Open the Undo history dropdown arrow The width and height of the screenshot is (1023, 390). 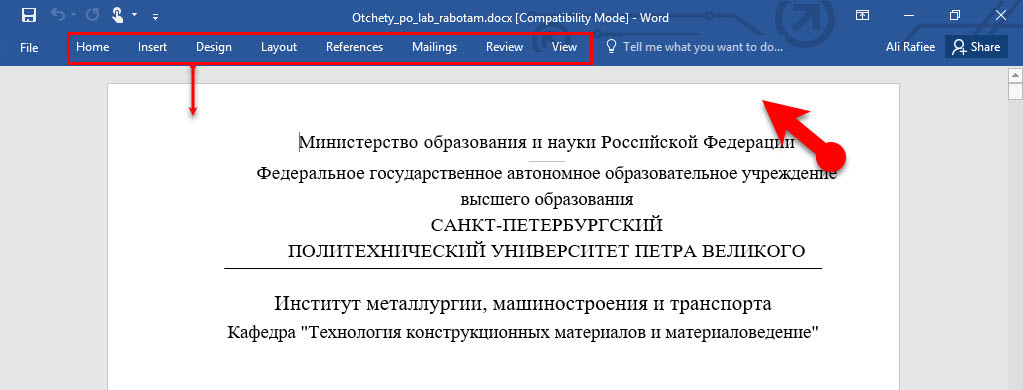point(73,15)
